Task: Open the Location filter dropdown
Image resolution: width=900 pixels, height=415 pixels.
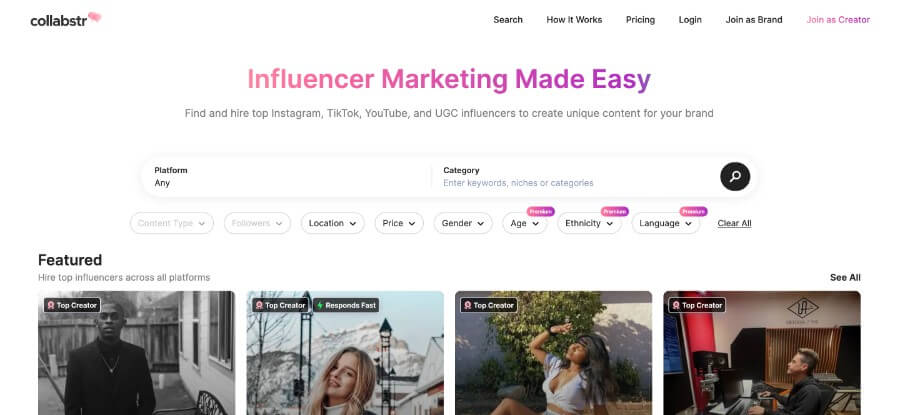Action: 332,223
